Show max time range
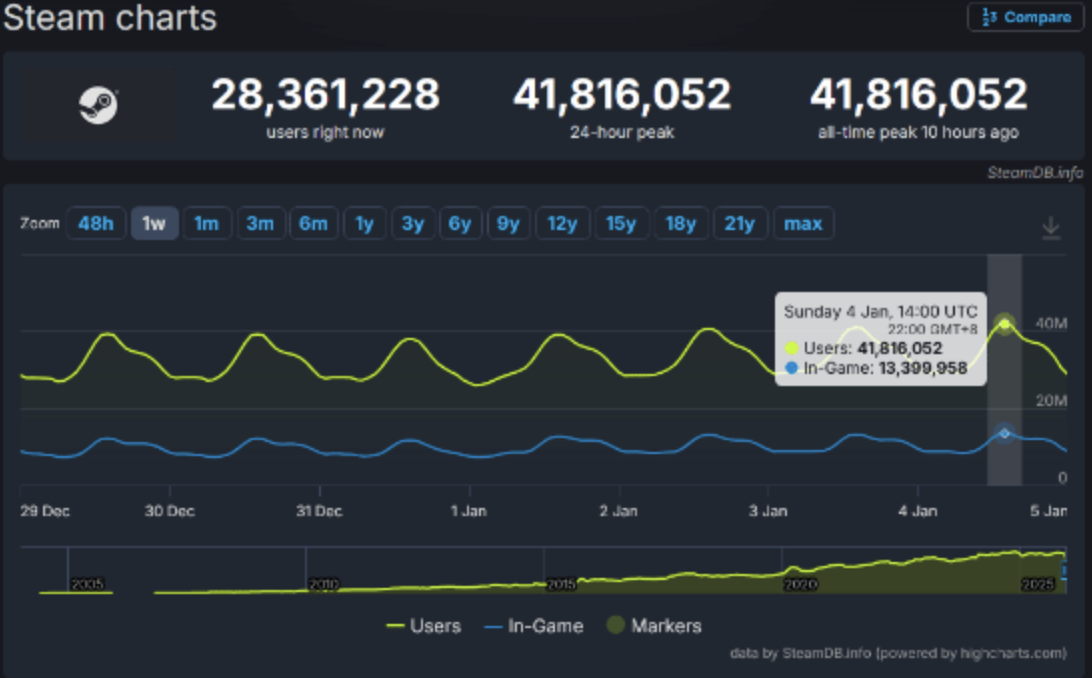Viewport: 1092px width, 678px height. pyautogui.click(x=803, y=223)
